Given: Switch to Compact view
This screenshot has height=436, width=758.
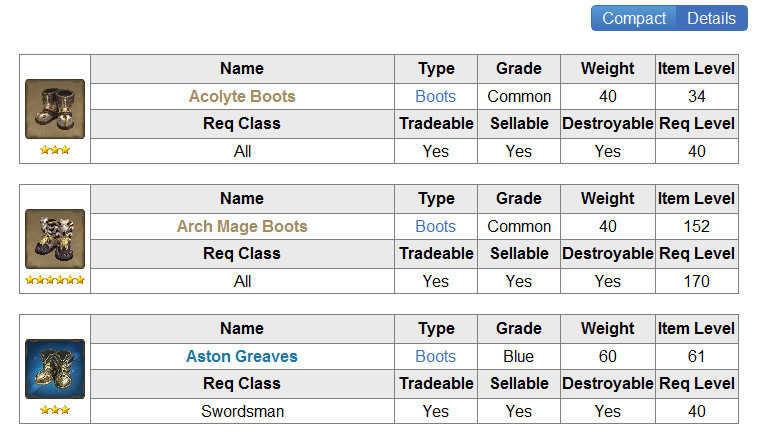Looking at the screenshot, I should [x=634, y=18].
